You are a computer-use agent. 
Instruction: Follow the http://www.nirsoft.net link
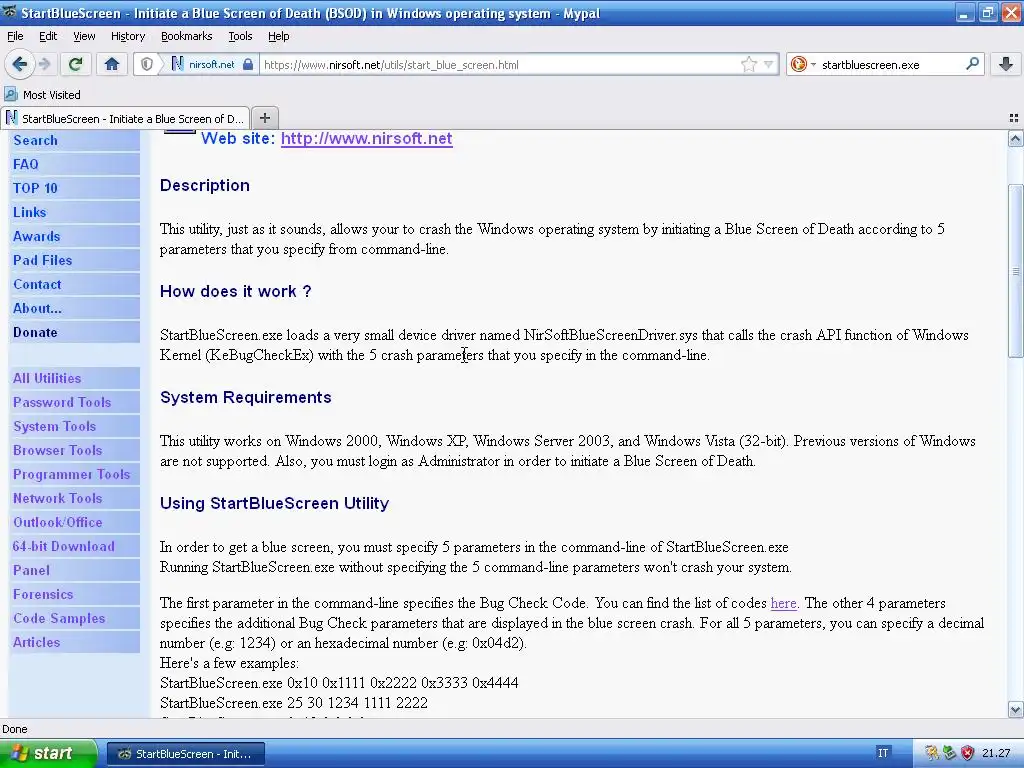pos(366,138)
